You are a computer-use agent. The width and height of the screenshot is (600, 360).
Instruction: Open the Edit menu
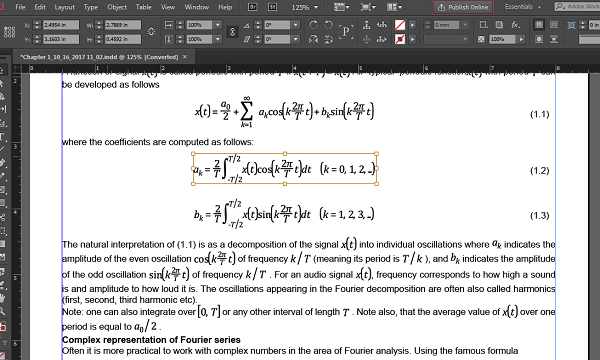(x=40, y=7)
